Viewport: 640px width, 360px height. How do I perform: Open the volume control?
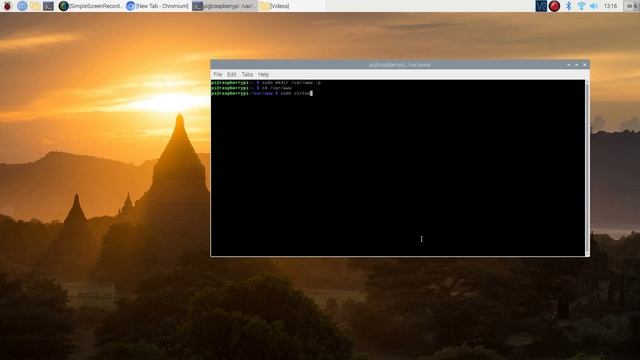tap(594, 6)
